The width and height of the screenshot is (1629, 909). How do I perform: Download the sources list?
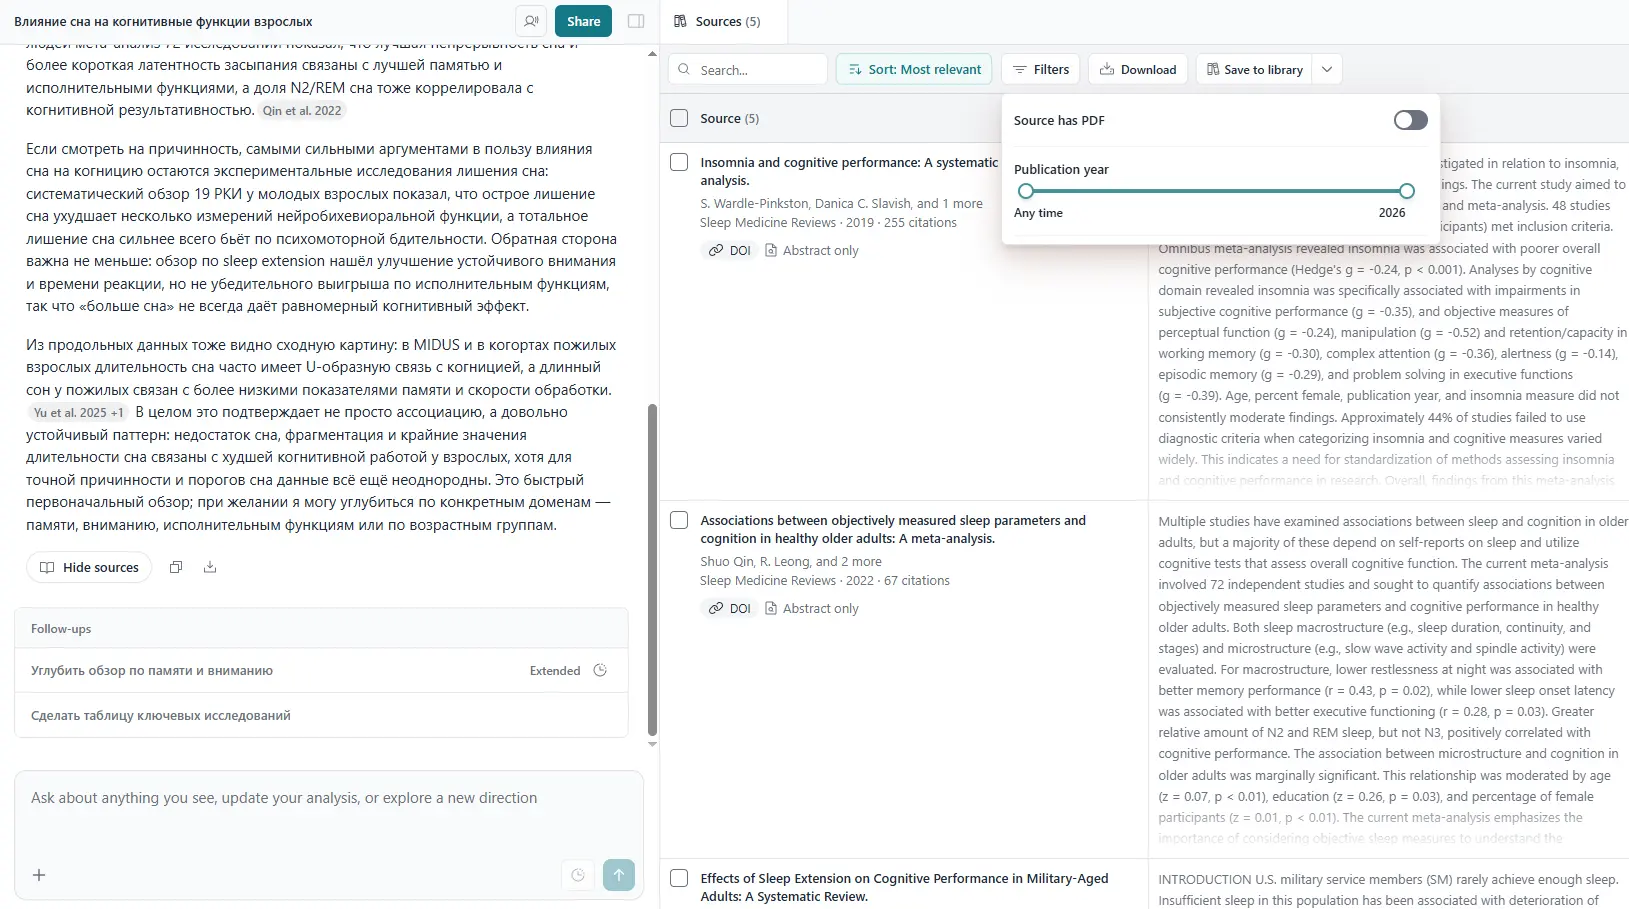point(1138,69)
